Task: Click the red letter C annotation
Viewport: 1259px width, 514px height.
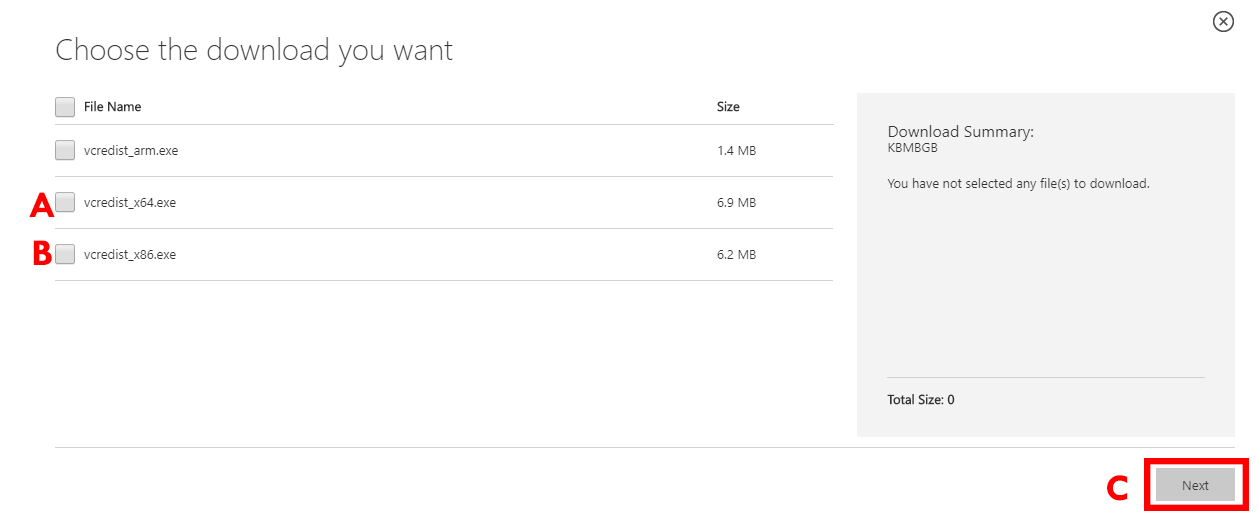Action: point(1117,488)
